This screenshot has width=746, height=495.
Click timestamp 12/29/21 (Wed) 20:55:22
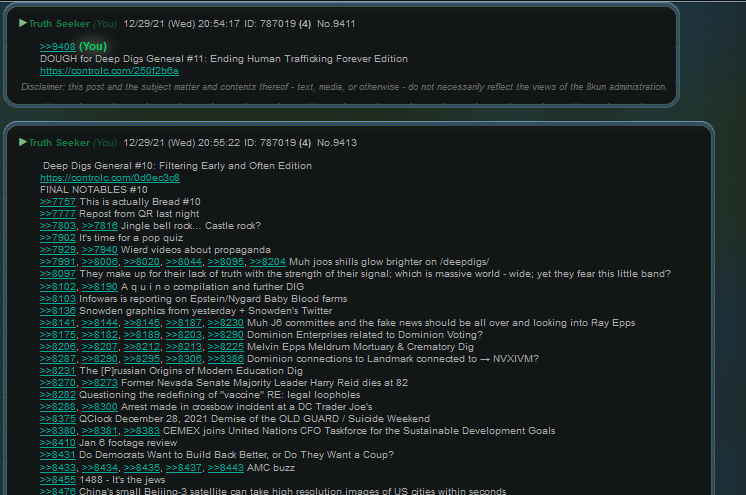point(181,143)
